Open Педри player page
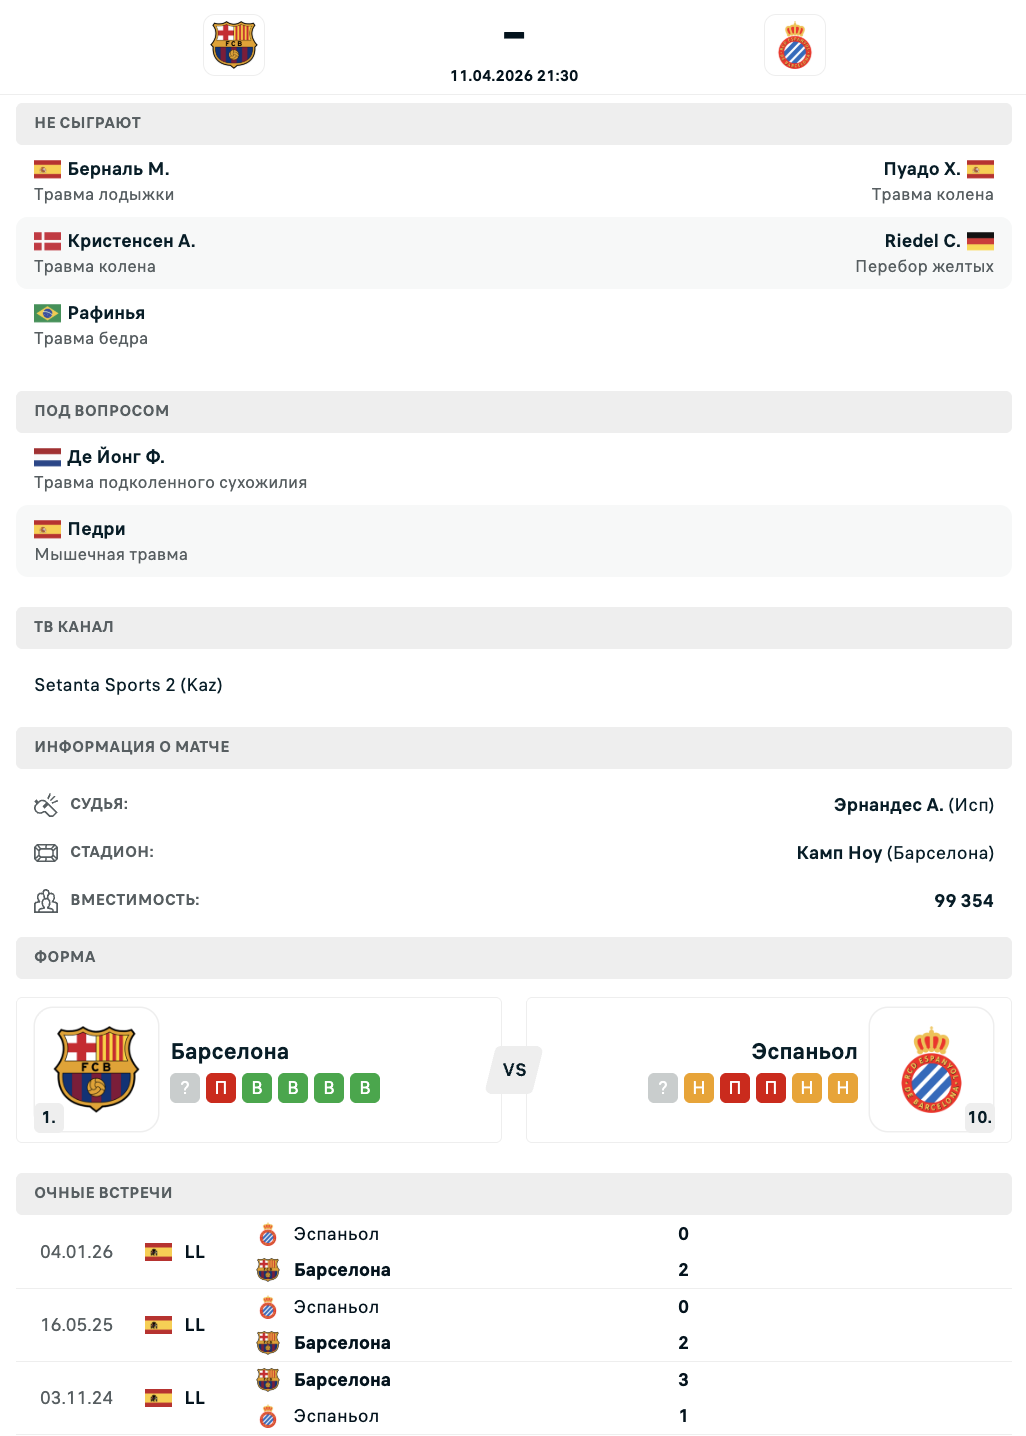This screenshot has height=1436, width=1026. click(x=96, y=529)
